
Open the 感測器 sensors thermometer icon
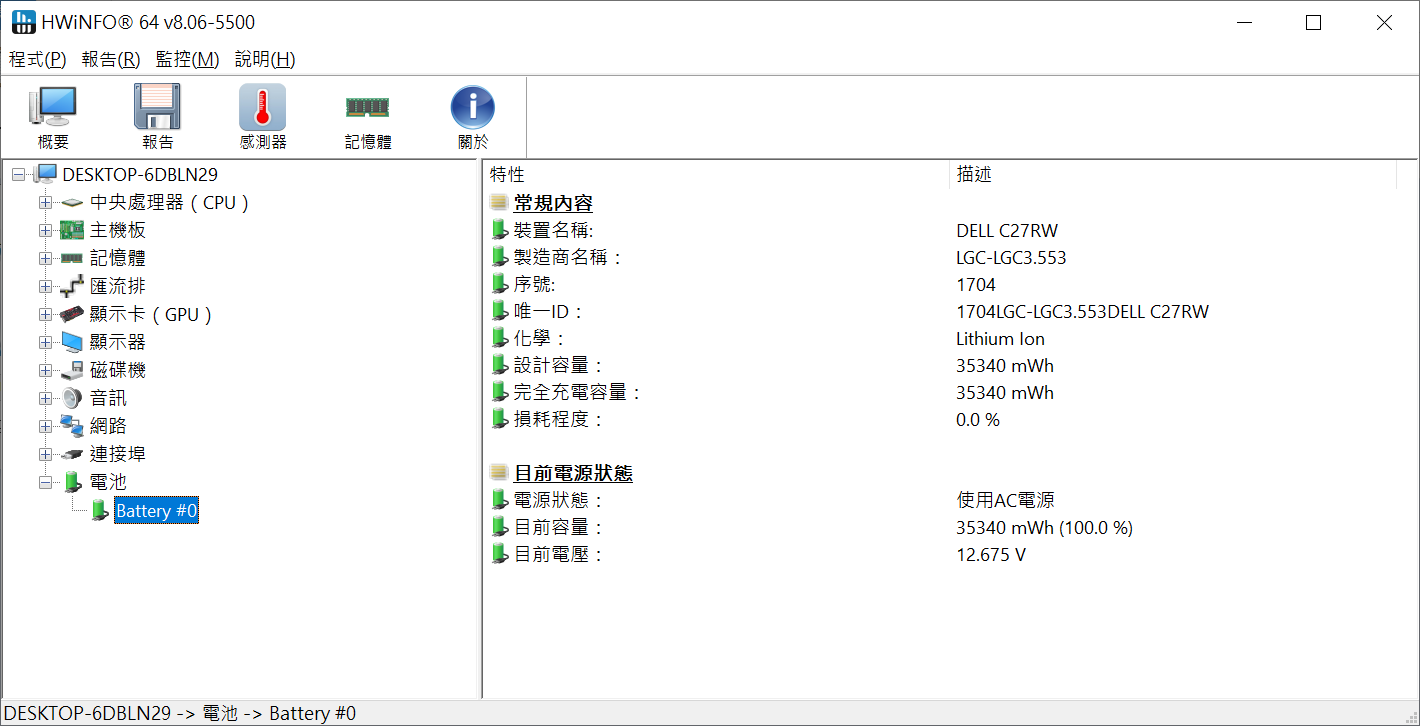pos(262,107)
